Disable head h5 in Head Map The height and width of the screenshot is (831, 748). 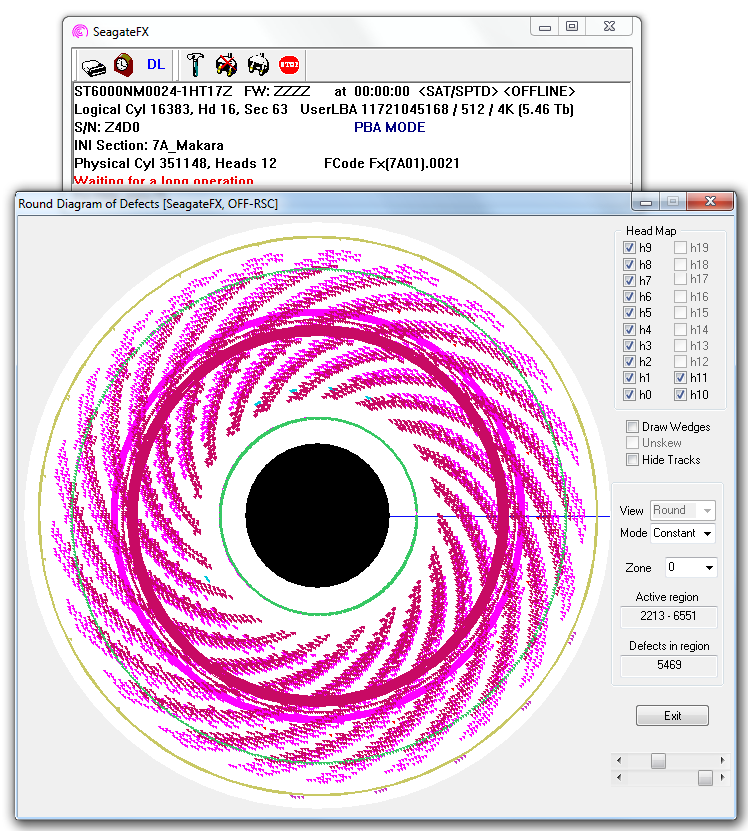tap(629, 313)
